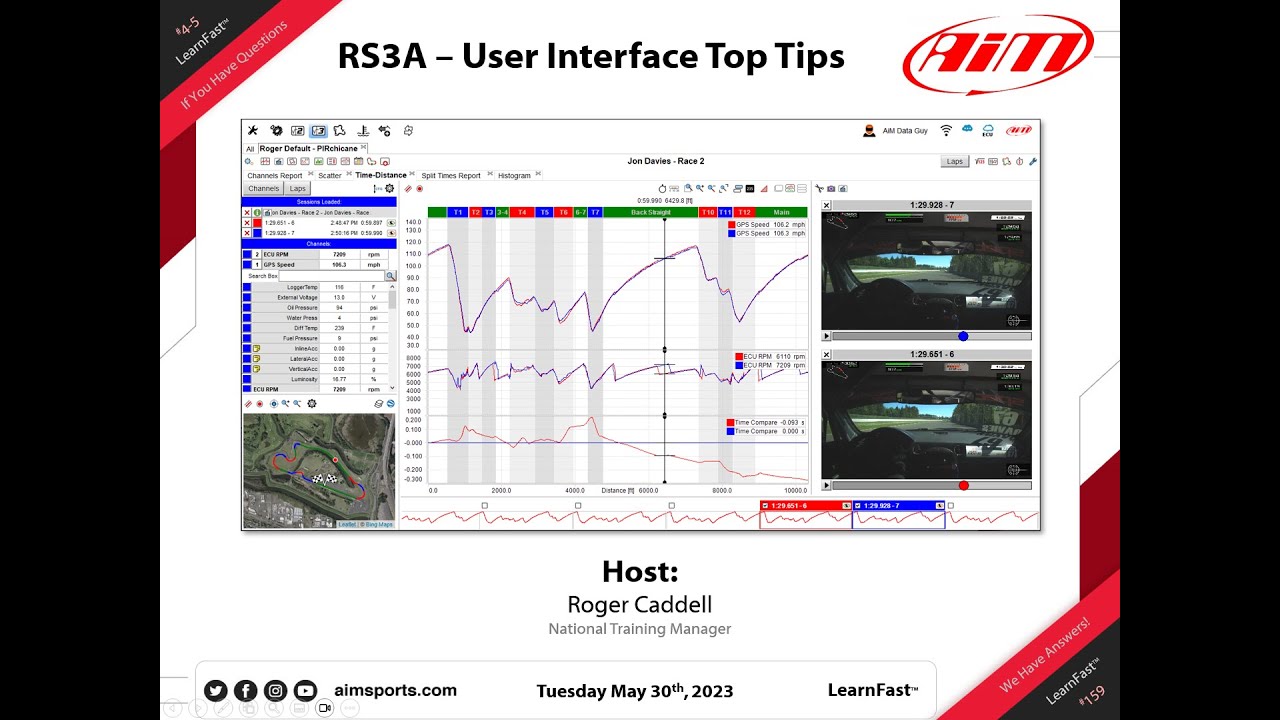The height and width of the screenshot is (720, 1280).
Task: Click the WiFi connection icon
Action: pyautogui.click(x=946, y=131)
